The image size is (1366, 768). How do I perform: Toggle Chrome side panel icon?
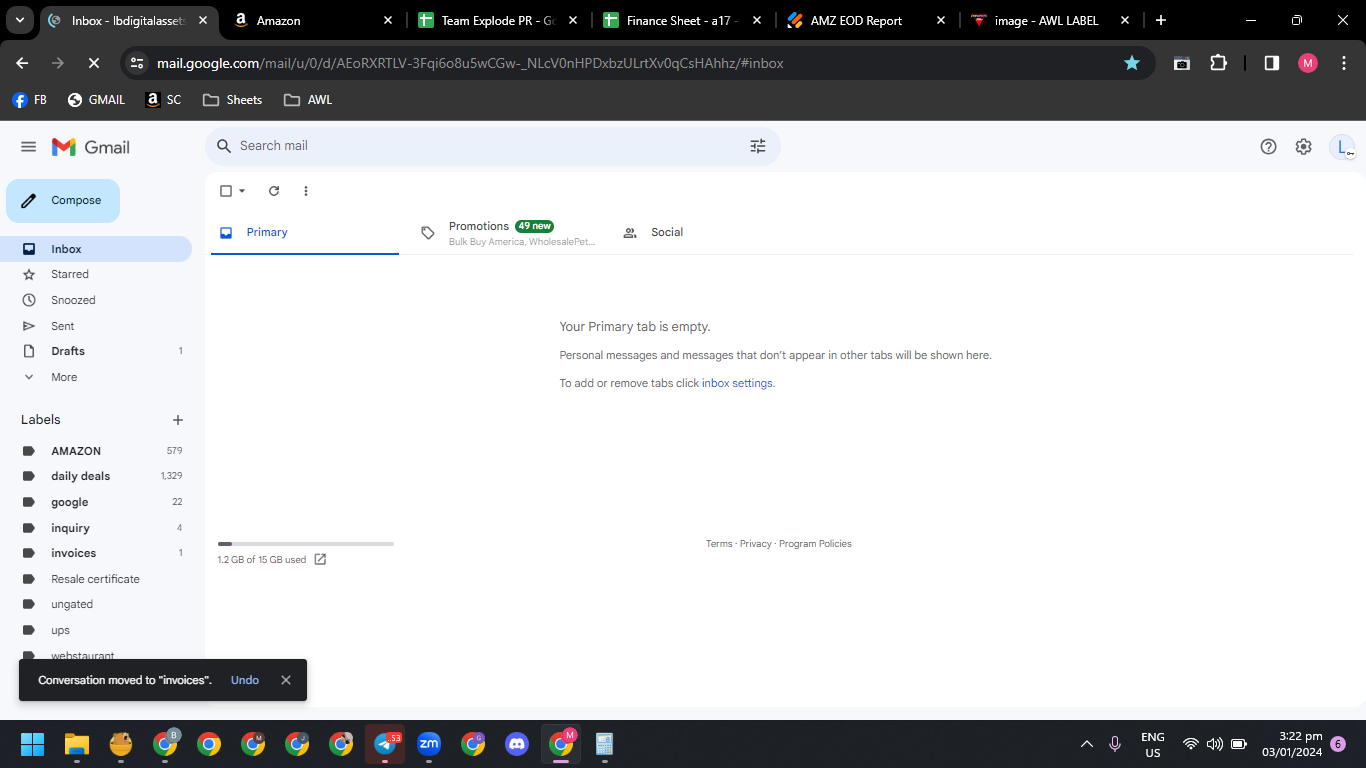click(1271, 63)
